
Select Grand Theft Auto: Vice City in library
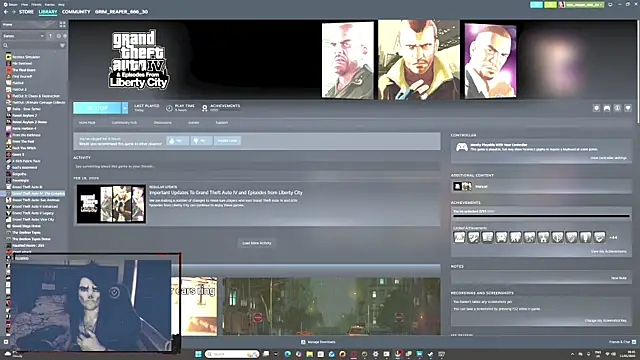click(33, 220)
